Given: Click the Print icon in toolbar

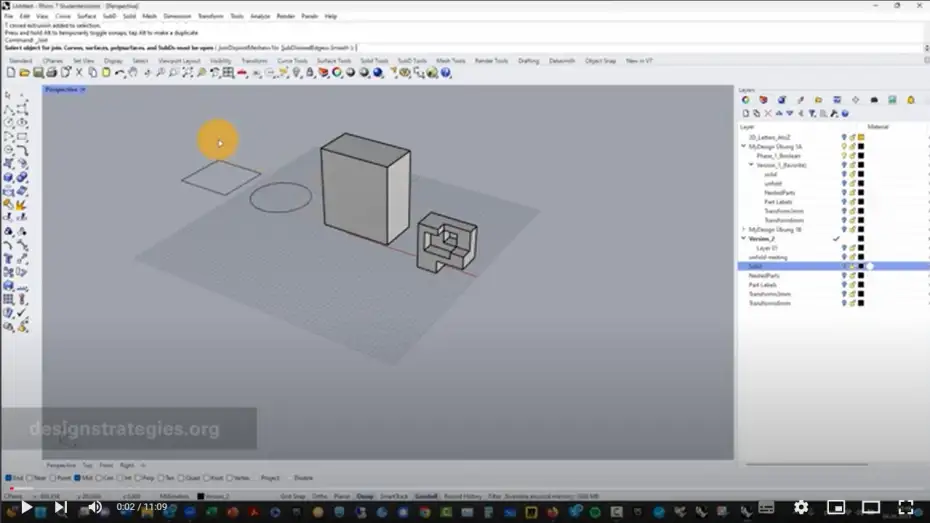Looking at the screenshot, I should tap(52, 72).
